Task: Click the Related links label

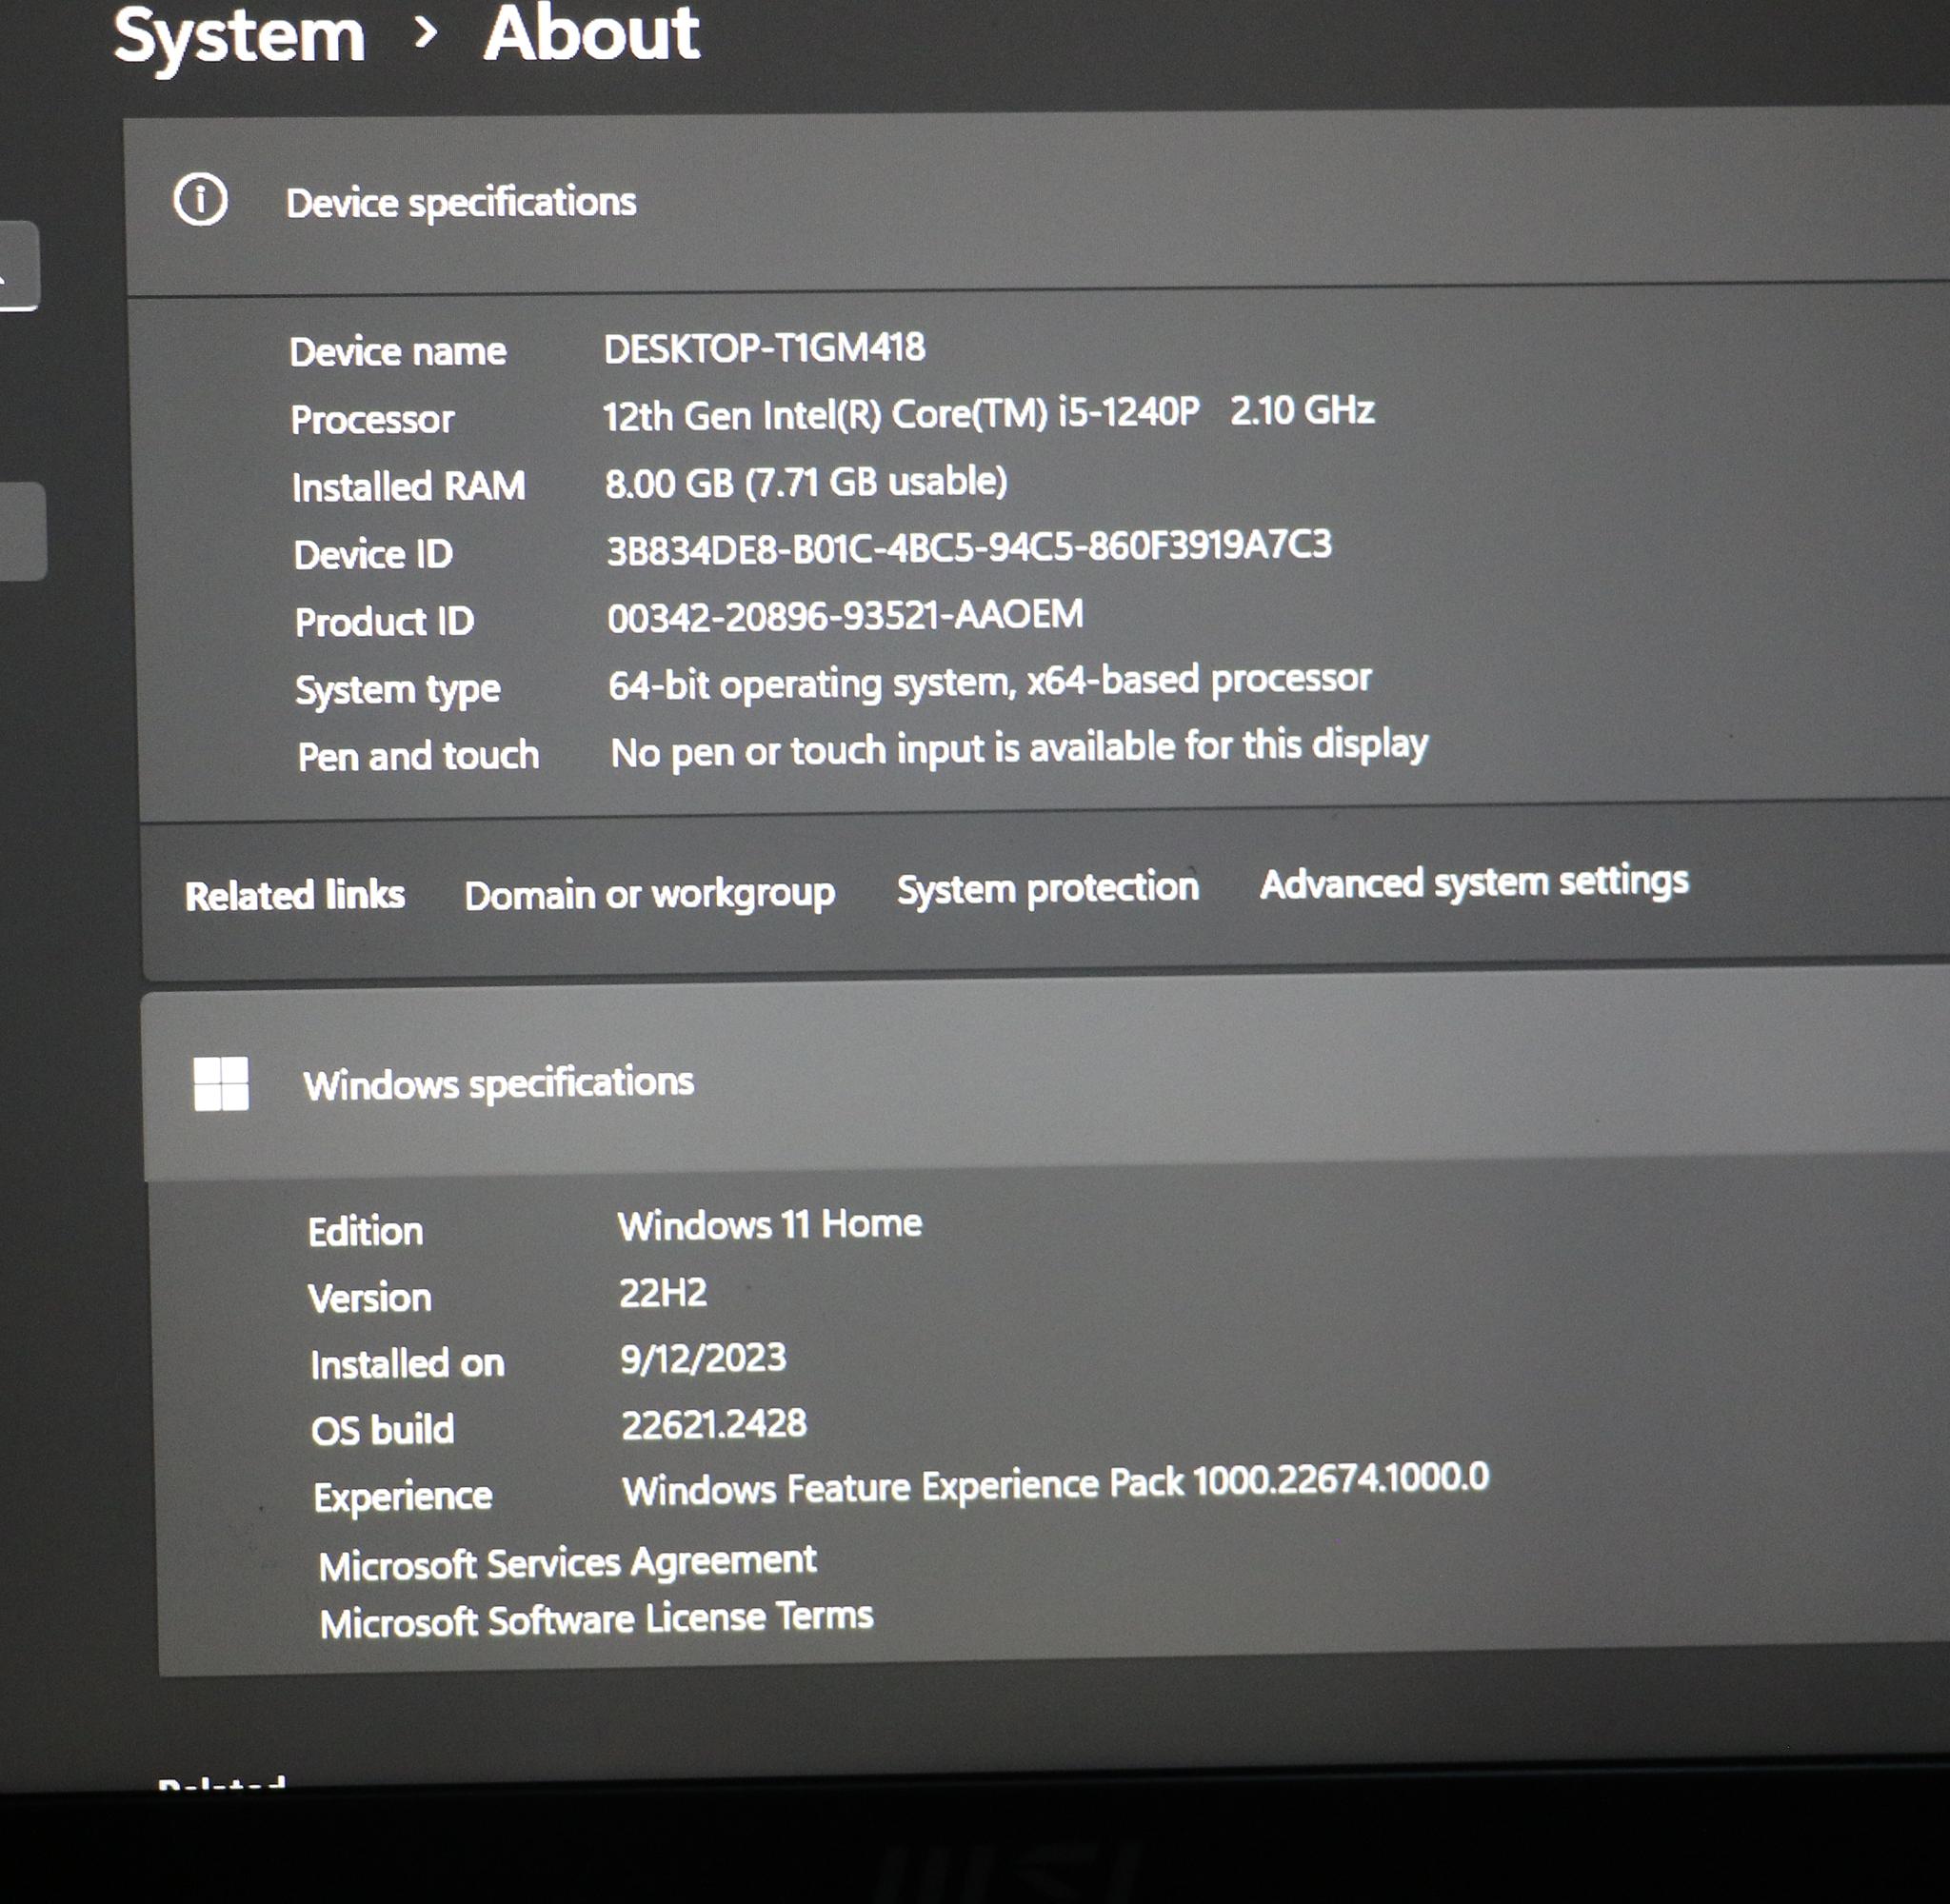Action: pos(295,895)
